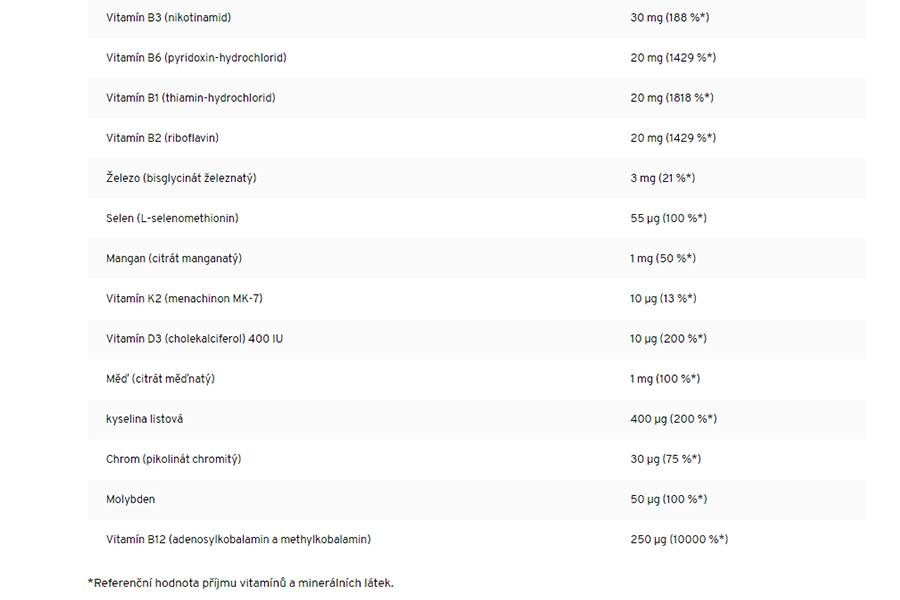This screenshot has width=900, height=600.
Task: Click the Vitamín B12 (adenosylkobalamin a methylkobalamin) label
Action: coord(238,539)
